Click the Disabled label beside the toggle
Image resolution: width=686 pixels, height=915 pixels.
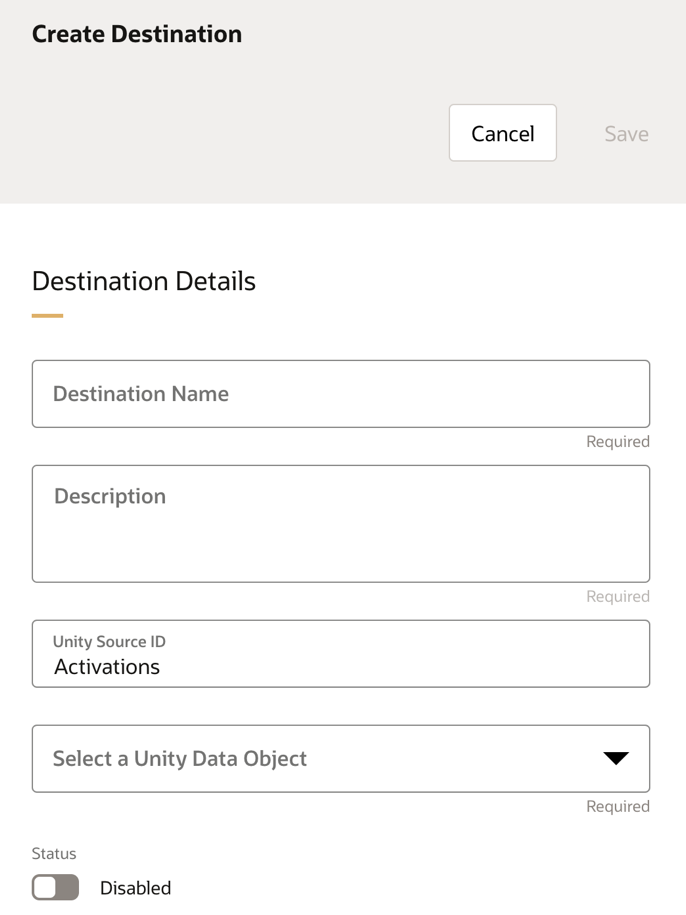(x=135, y=888)
